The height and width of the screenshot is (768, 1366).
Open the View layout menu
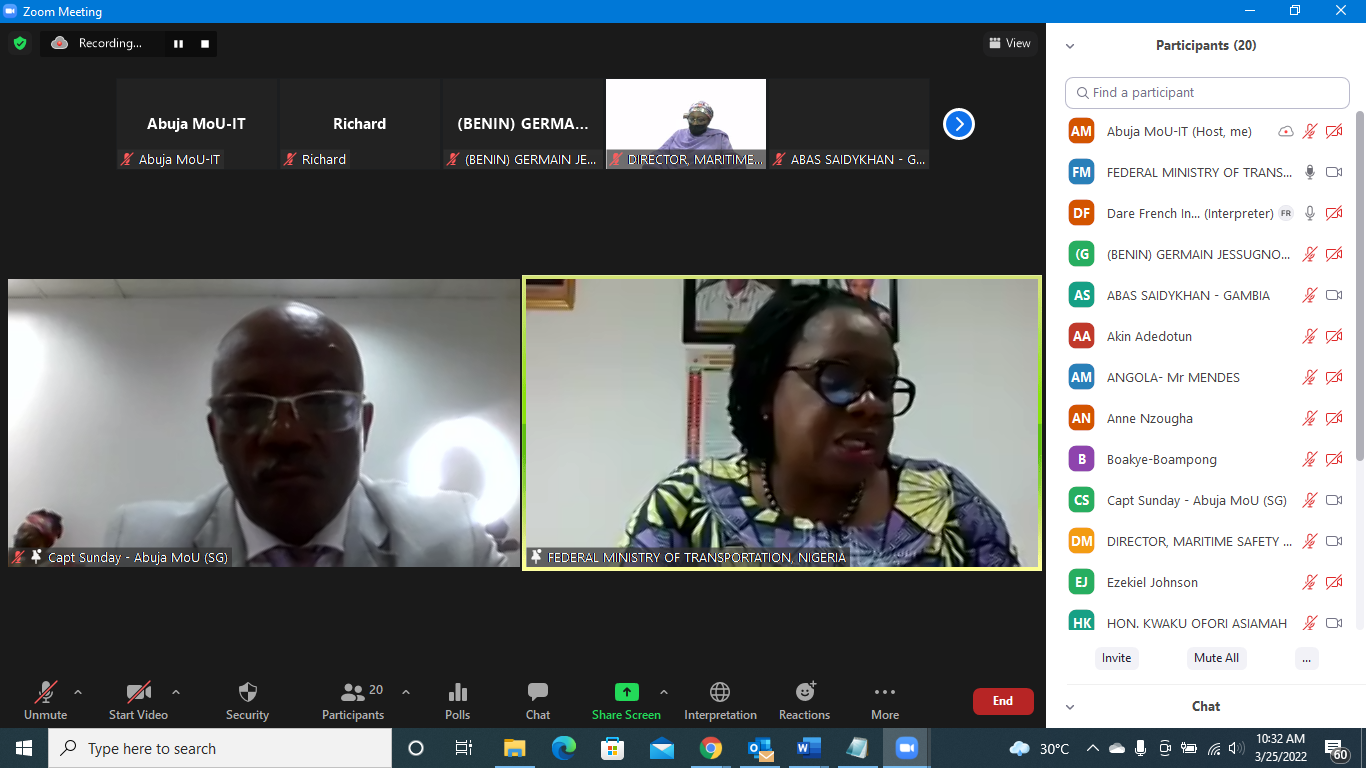tap(1009, 43)
